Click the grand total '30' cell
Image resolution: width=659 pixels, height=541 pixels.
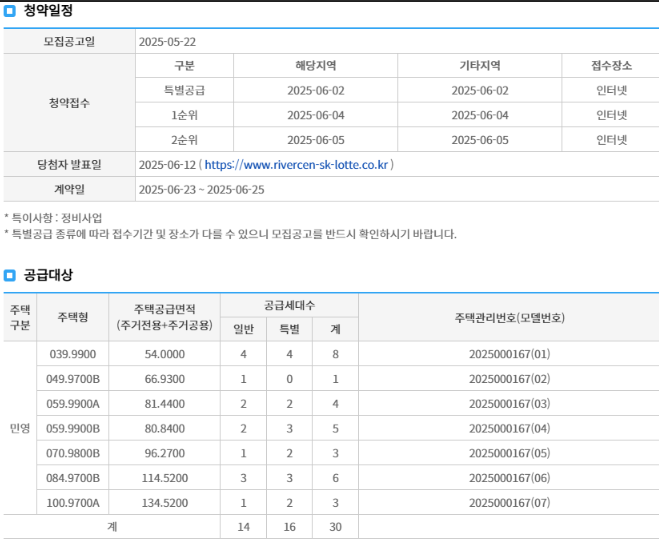335,527
